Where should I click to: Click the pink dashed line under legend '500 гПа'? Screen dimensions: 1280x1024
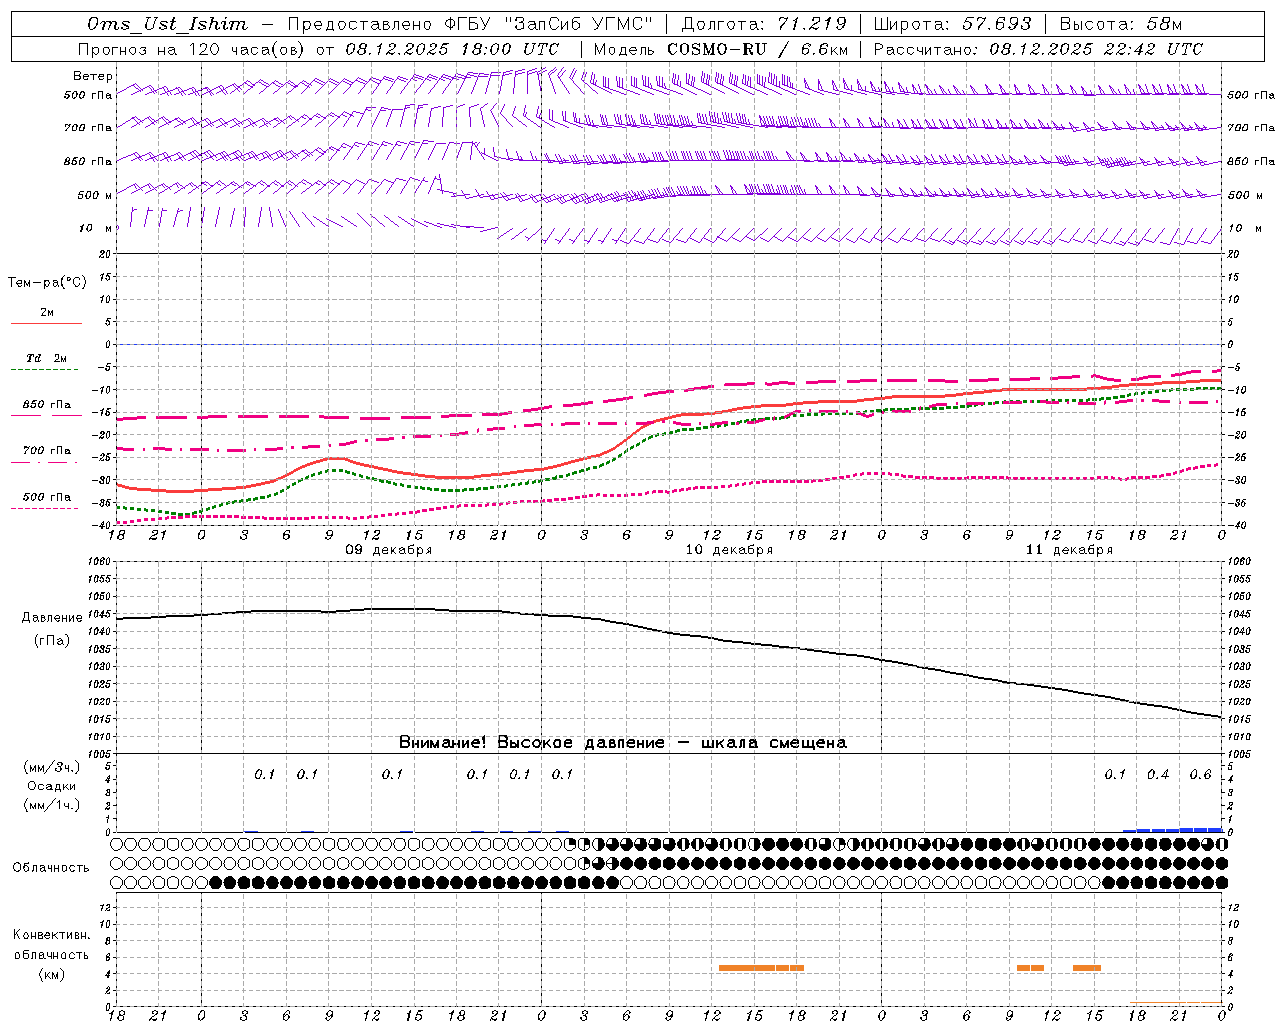tap(45, 508)
